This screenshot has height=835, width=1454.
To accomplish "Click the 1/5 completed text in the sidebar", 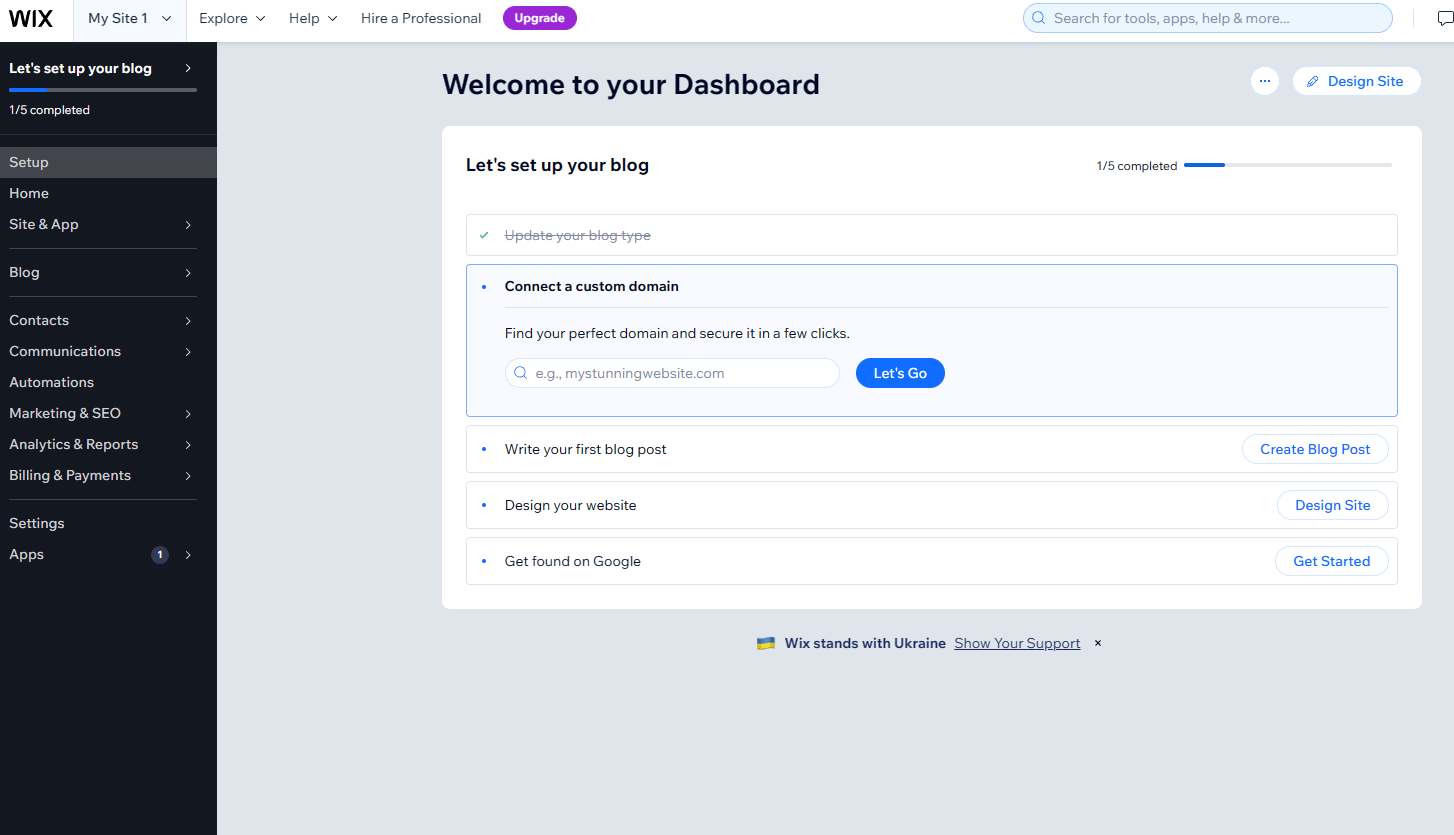I will (49, 110).
